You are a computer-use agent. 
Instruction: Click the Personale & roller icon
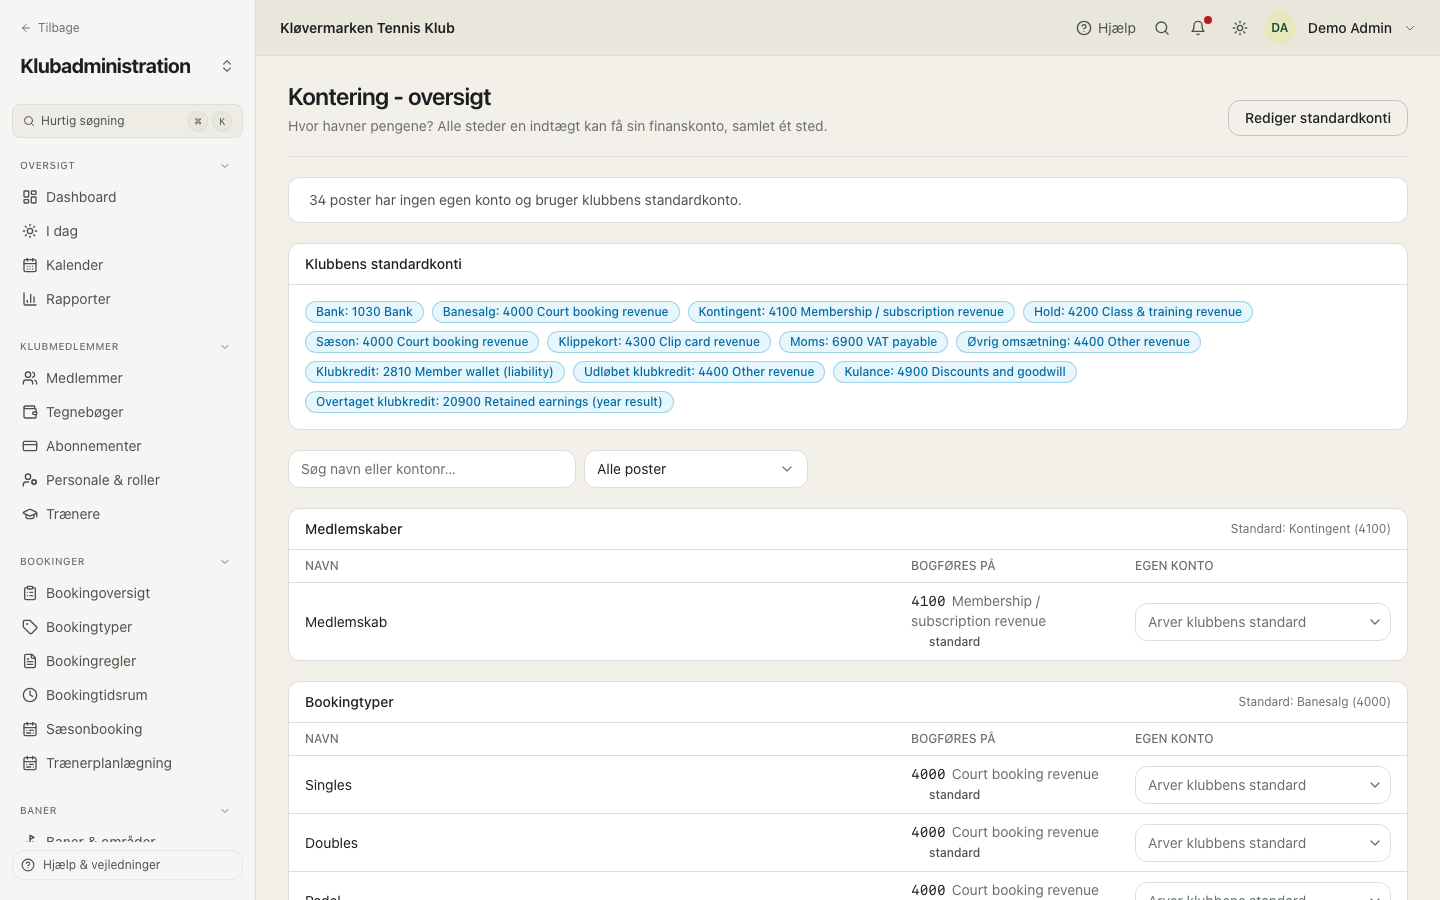pos(30,480)
